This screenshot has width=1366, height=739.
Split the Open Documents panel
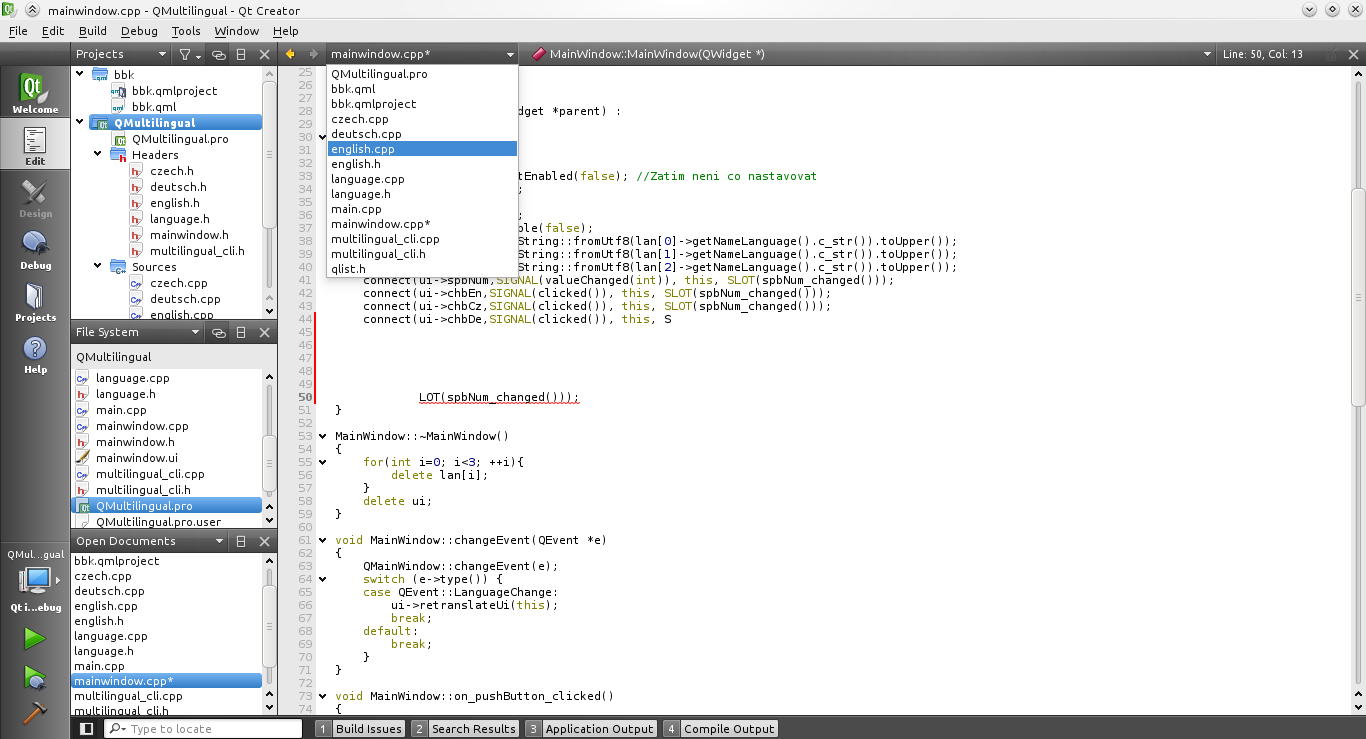click(241, 541)
